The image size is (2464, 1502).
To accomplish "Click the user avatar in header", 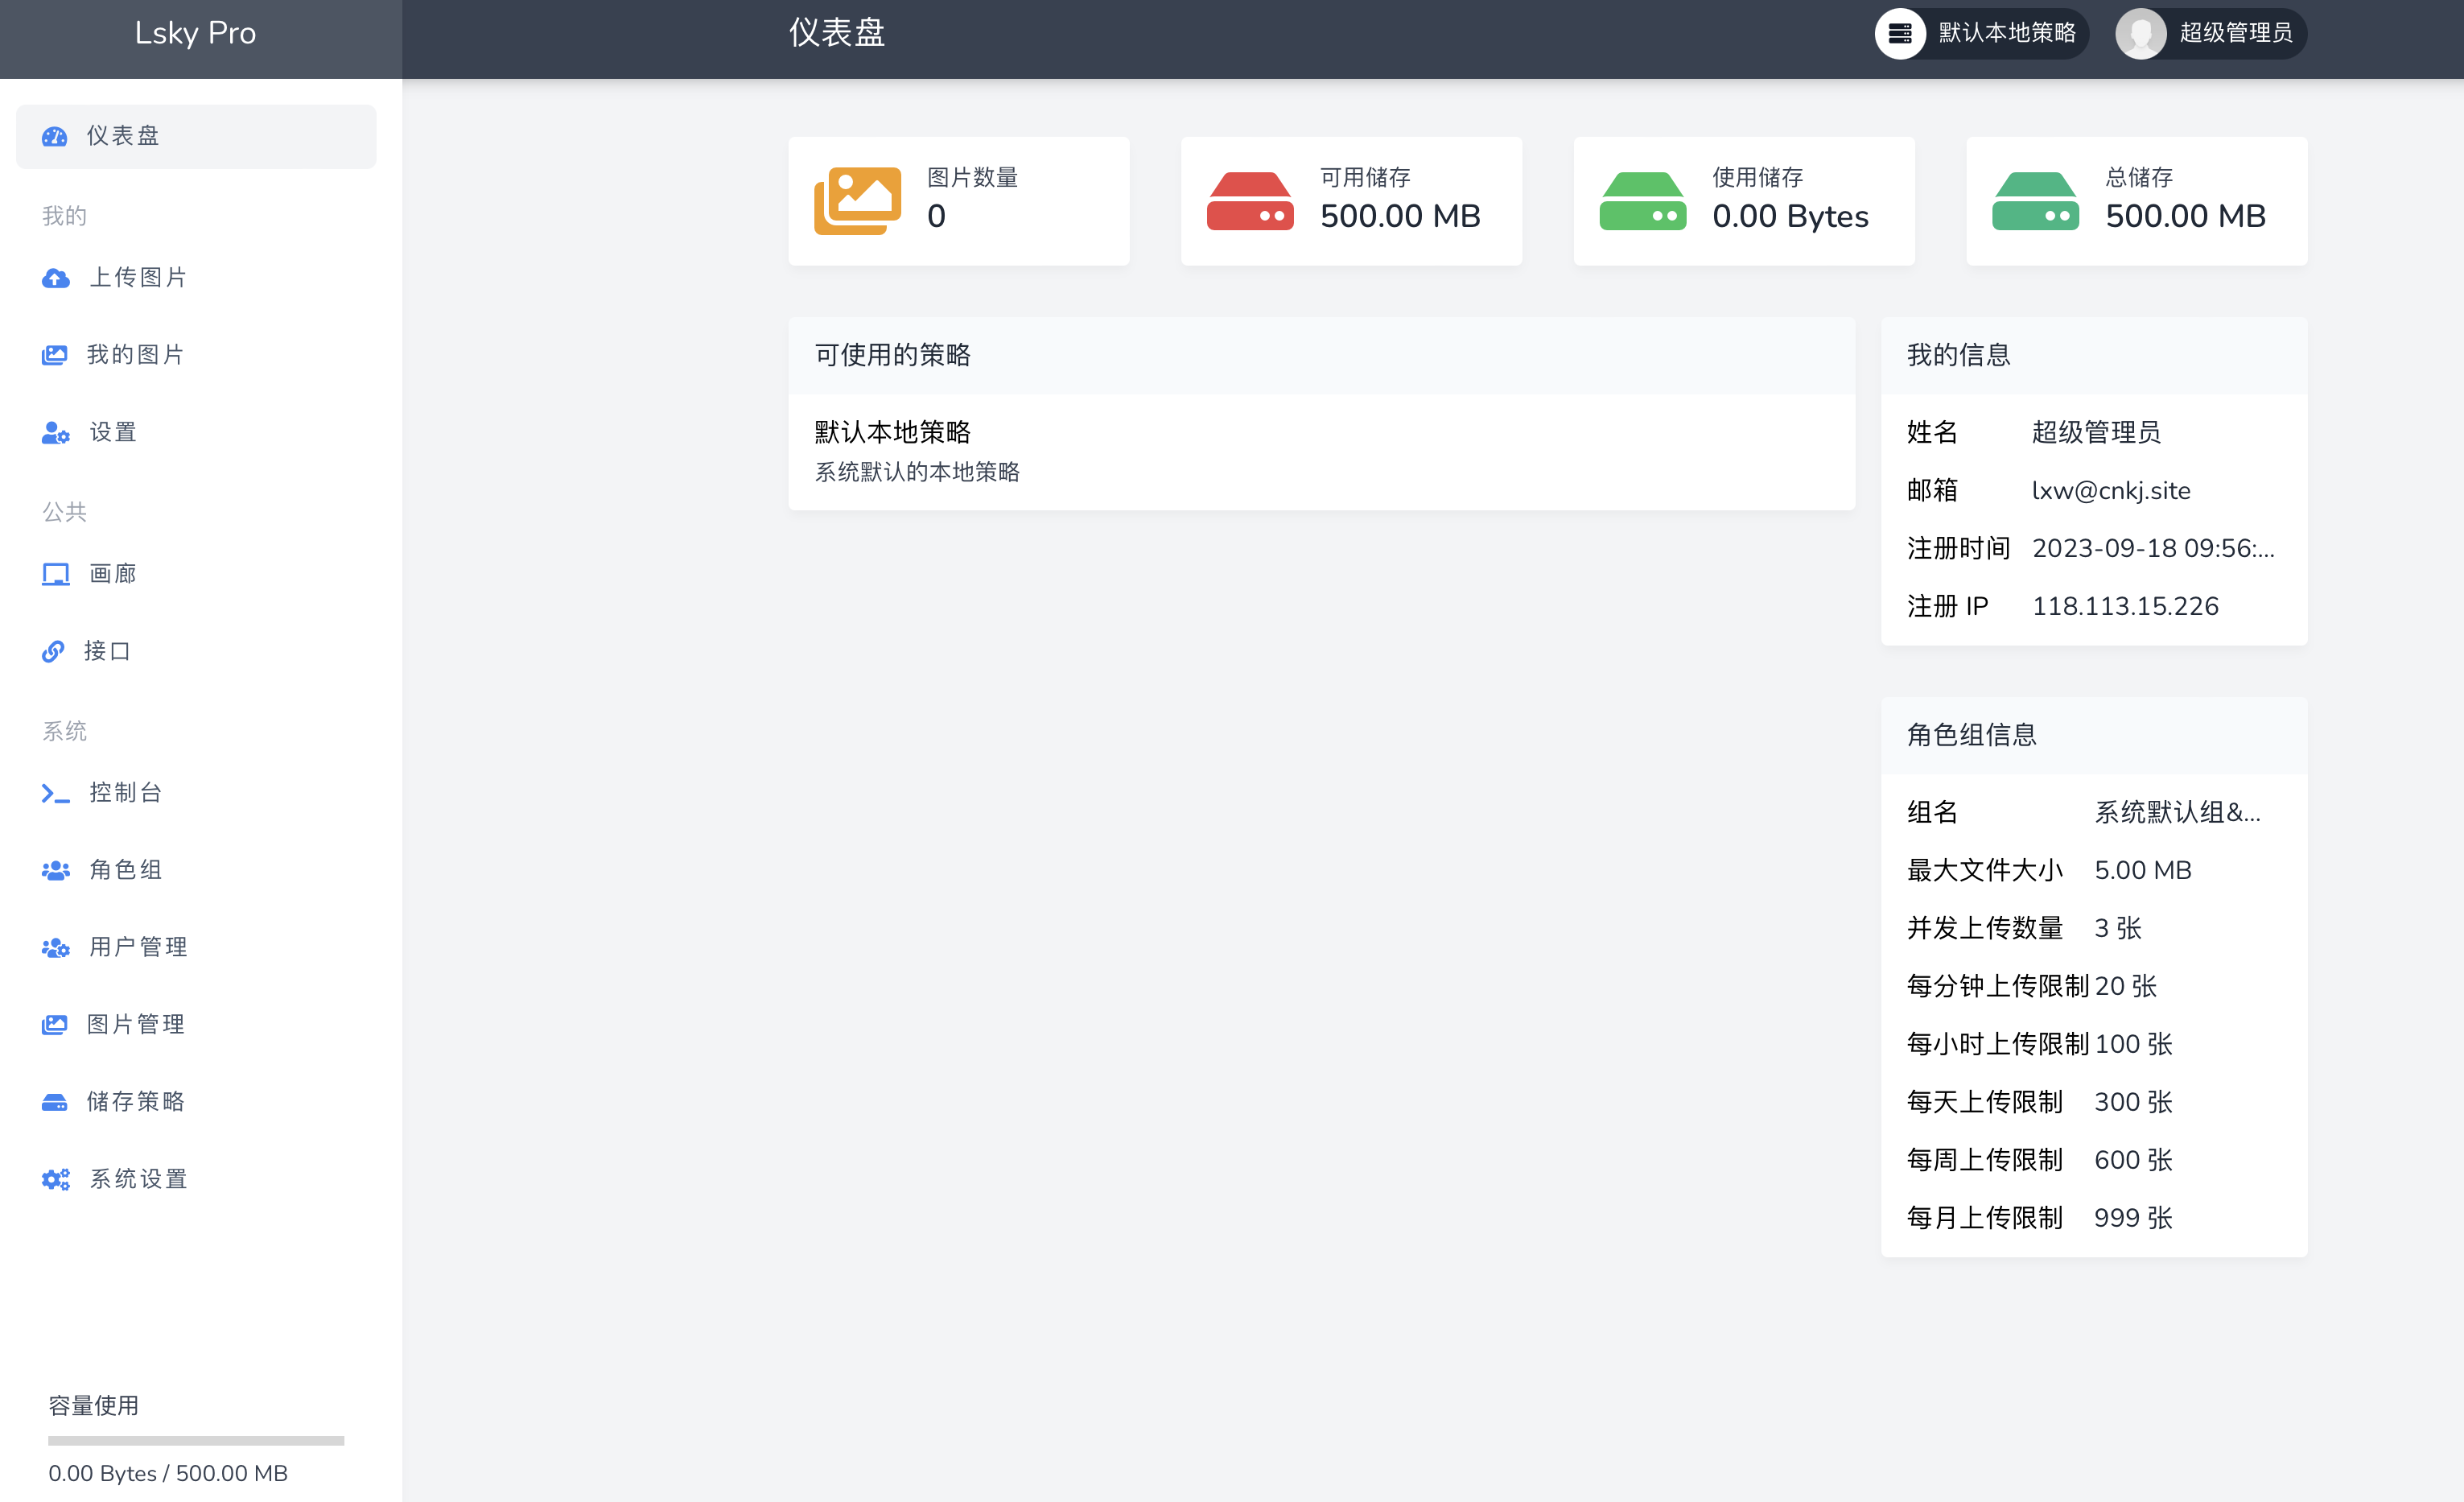I will click(2140, 33).
